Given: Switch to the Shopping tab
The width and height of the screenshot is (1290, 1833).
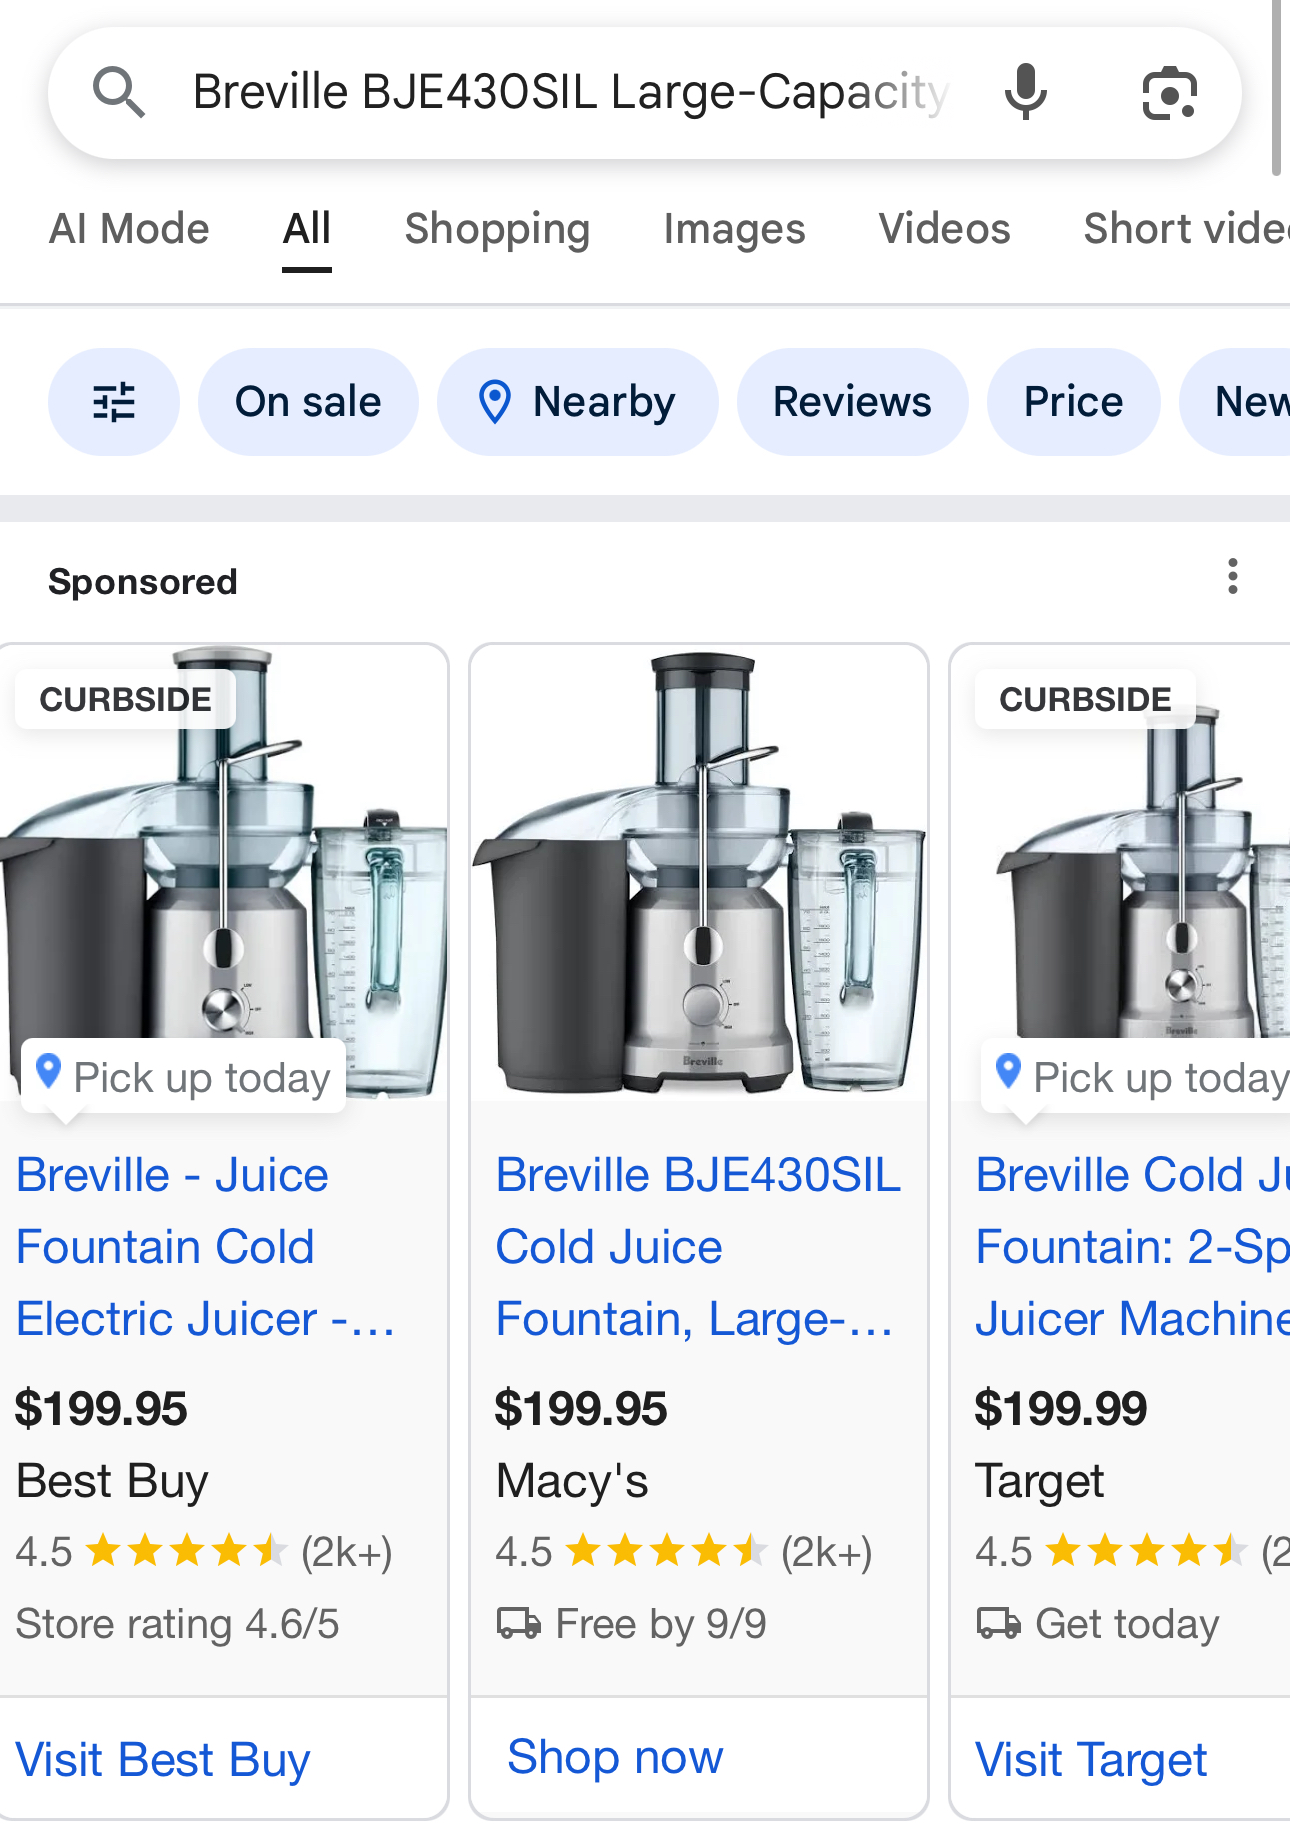Looking at the screenshot, I should pyautogui.click(x=497, y=229).
